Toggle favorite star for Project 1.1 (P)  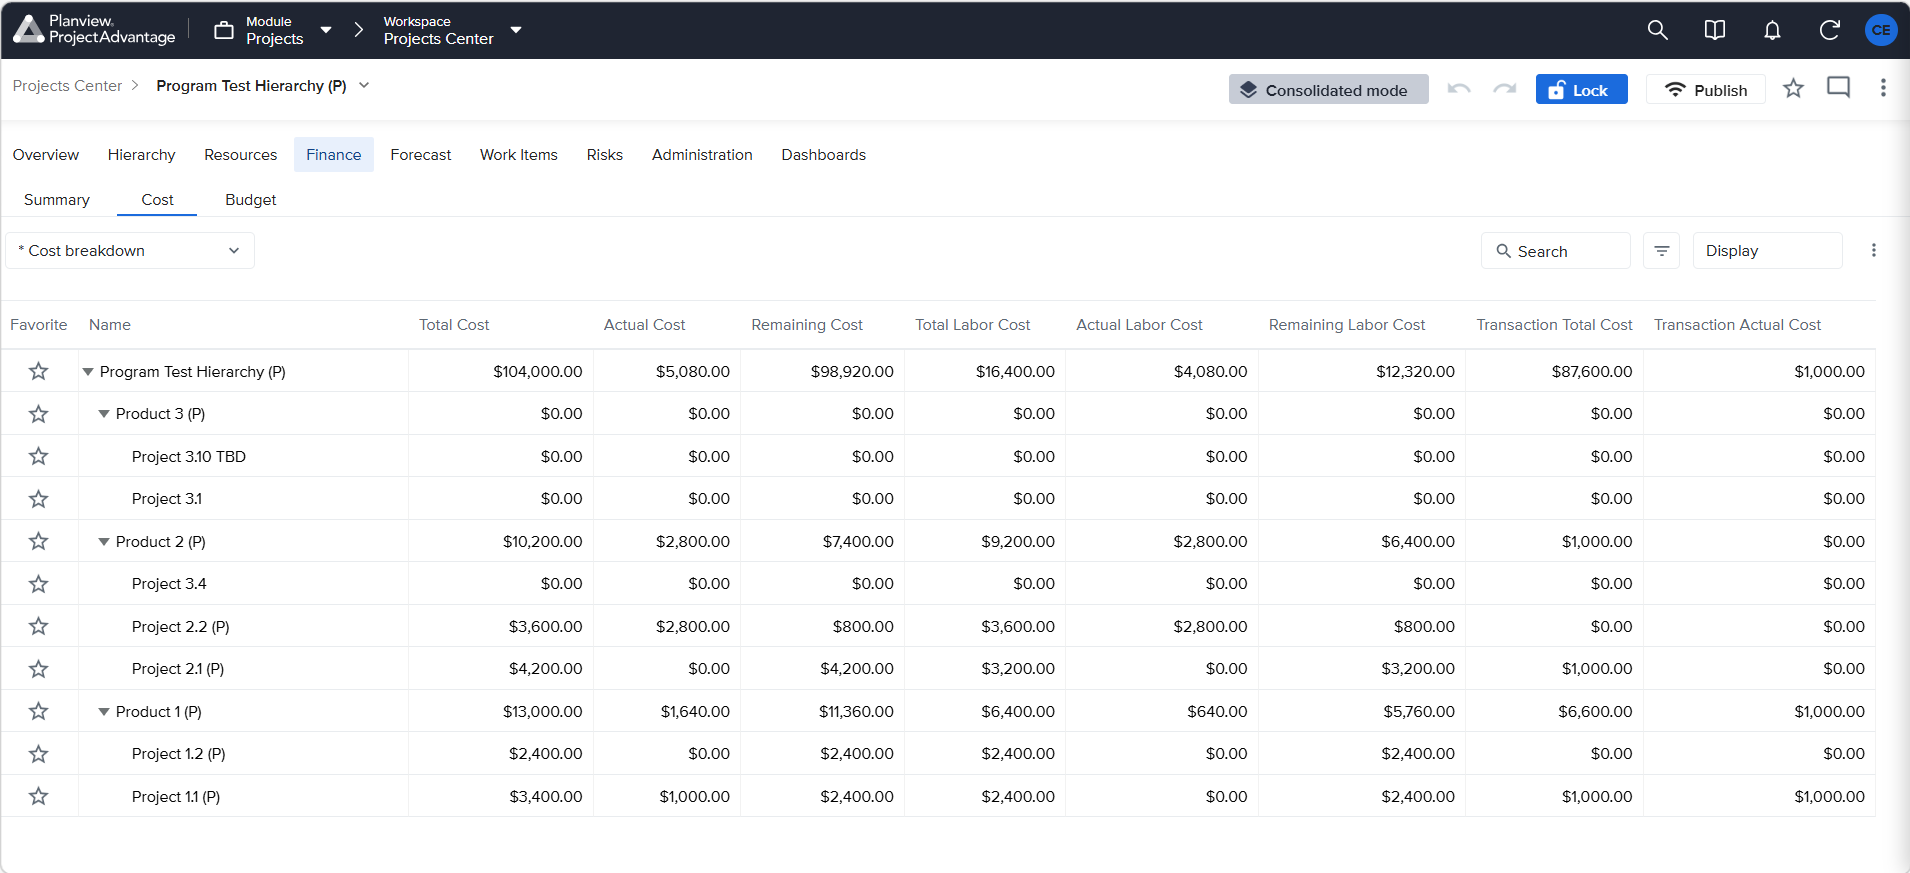39,796
